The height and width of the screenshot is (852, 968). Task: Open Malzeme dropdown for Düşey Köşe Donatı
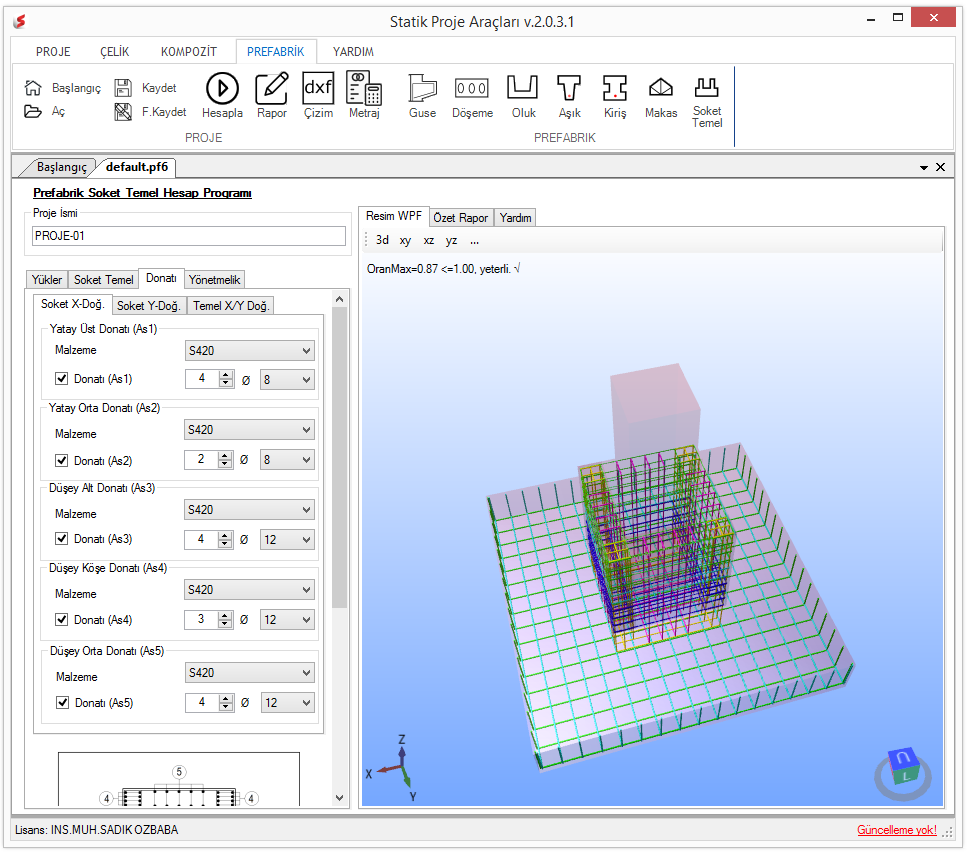point(249,590)
